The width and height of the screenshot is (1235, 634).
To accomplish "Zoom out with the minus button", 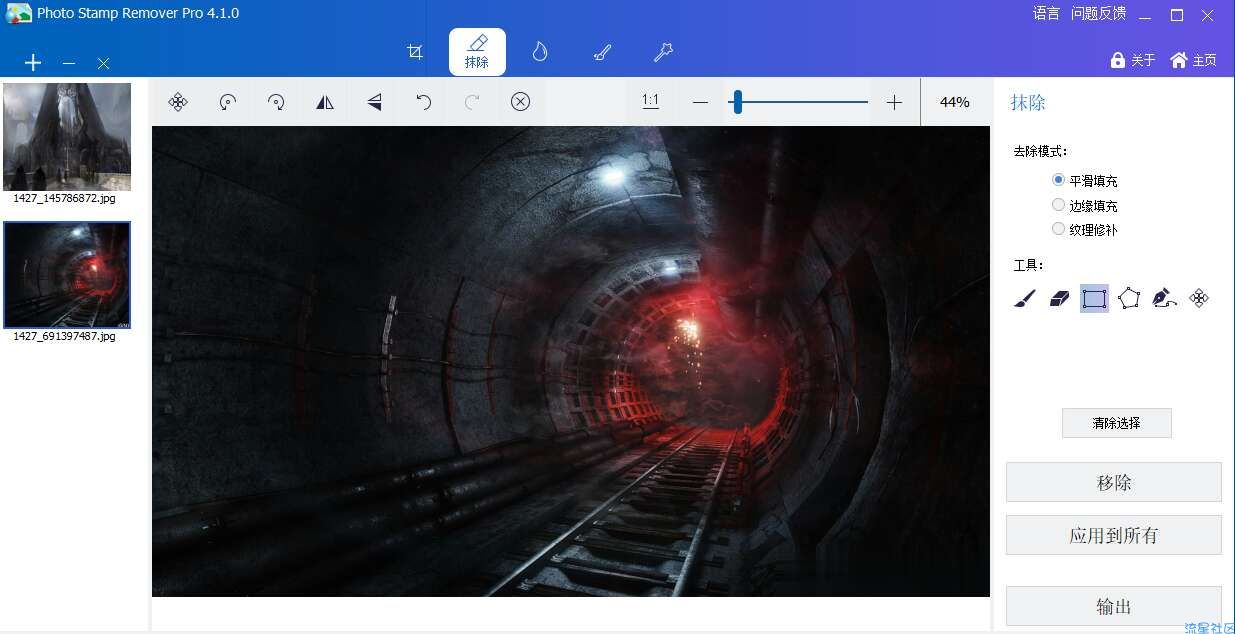I will pyautogui.click(x=700, y=102).
